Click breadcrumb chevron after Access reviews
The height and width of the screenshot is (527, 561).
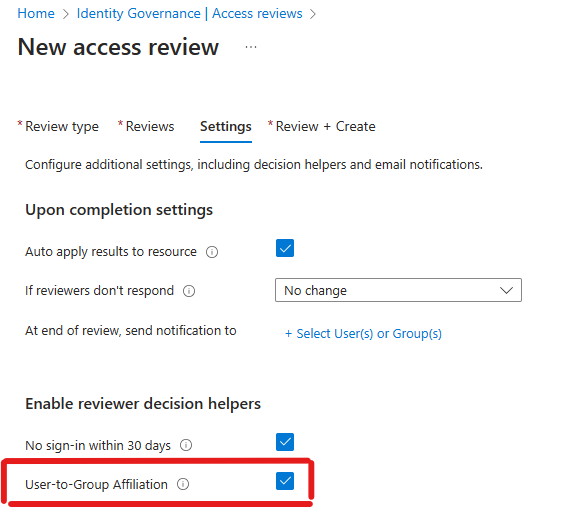[x=313, y=14]
